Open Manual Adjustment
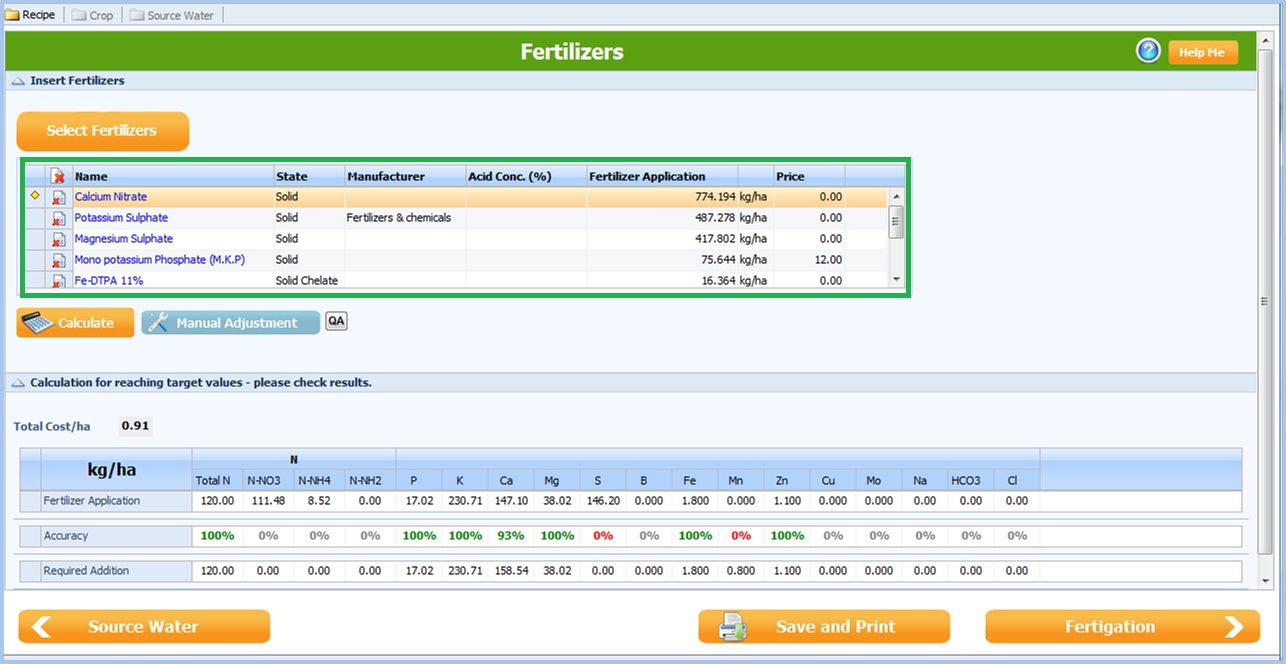Viewport: 1286px width, 664px height. pyautogui.click(x=231, y=323)
